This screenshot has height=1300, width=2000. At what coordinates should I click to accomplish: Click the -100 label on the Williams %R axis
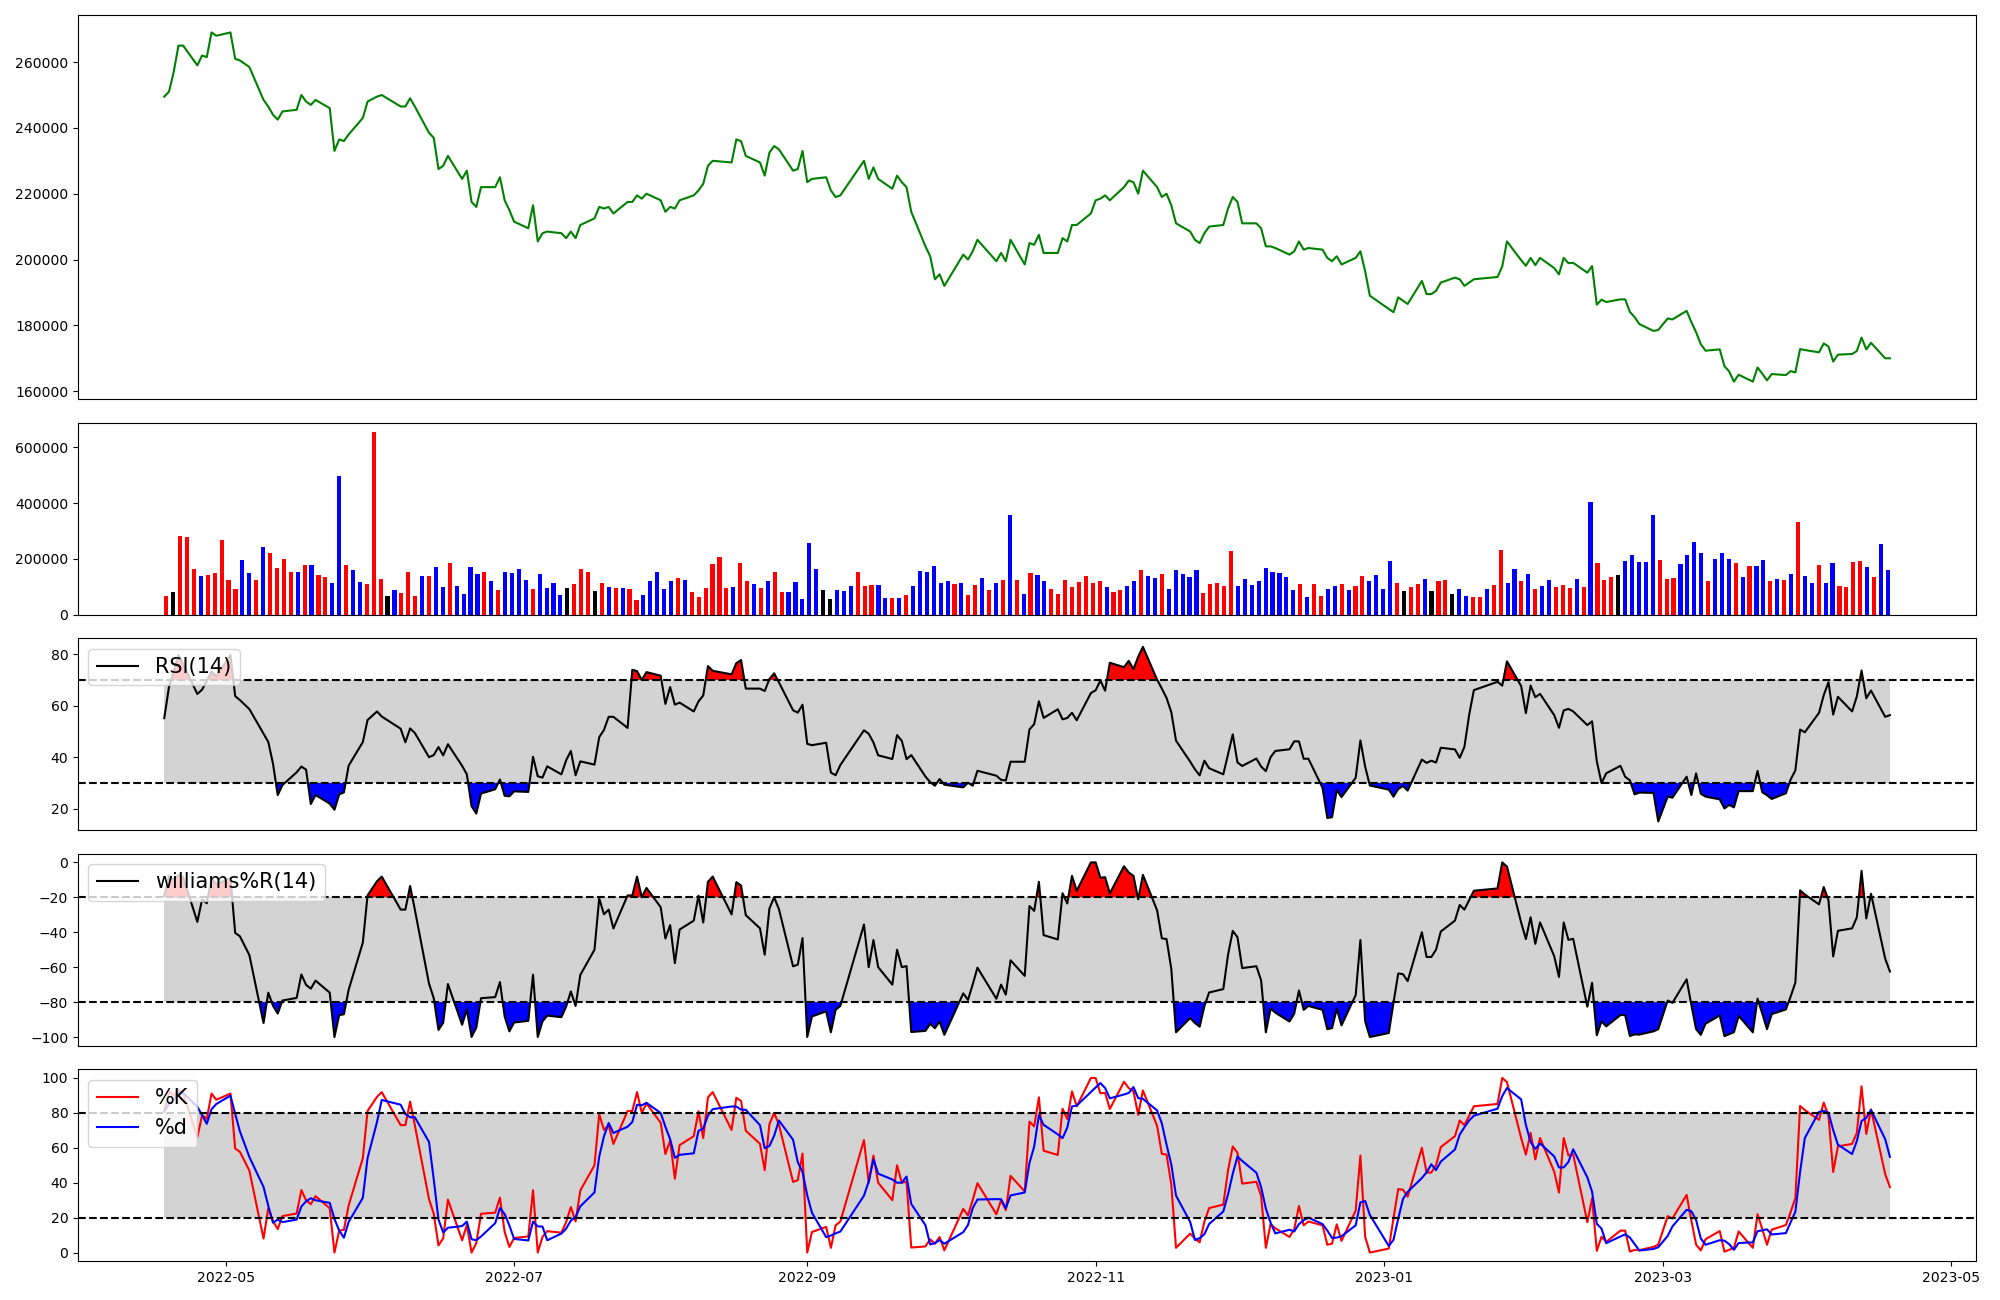[x=50, y=1038]
